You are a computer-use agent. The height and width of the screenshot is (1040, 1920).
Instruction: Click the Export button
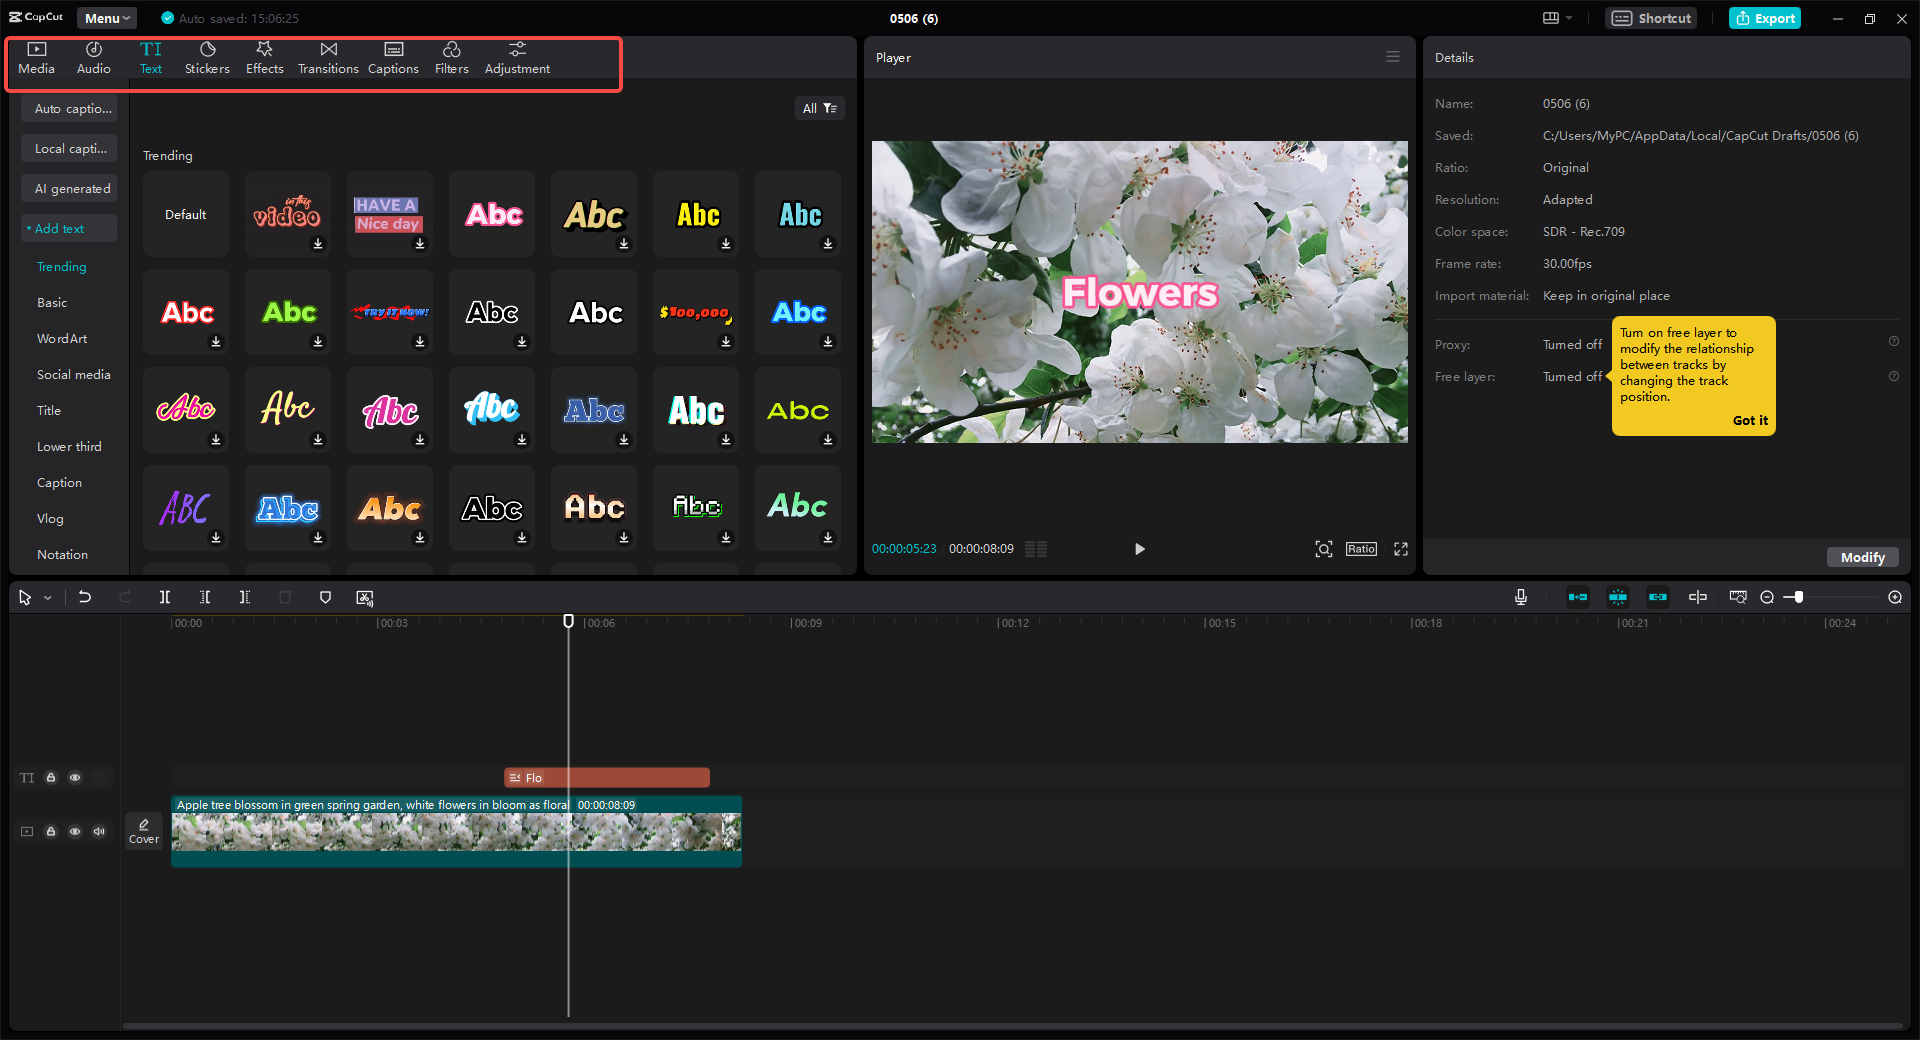1764,18
